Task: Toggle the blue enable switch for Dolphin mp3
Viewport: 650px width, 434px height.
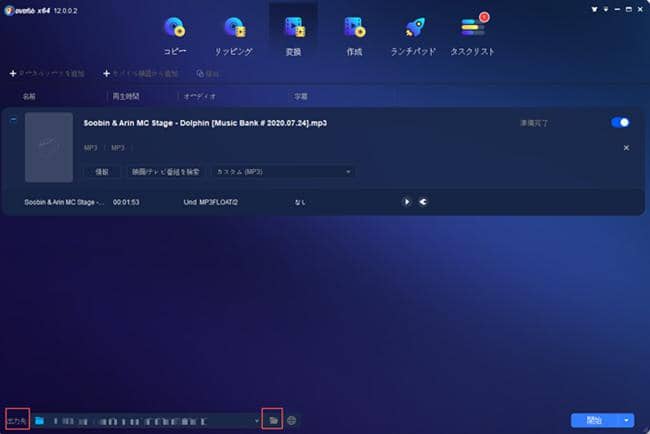Action: coord(620,122)
